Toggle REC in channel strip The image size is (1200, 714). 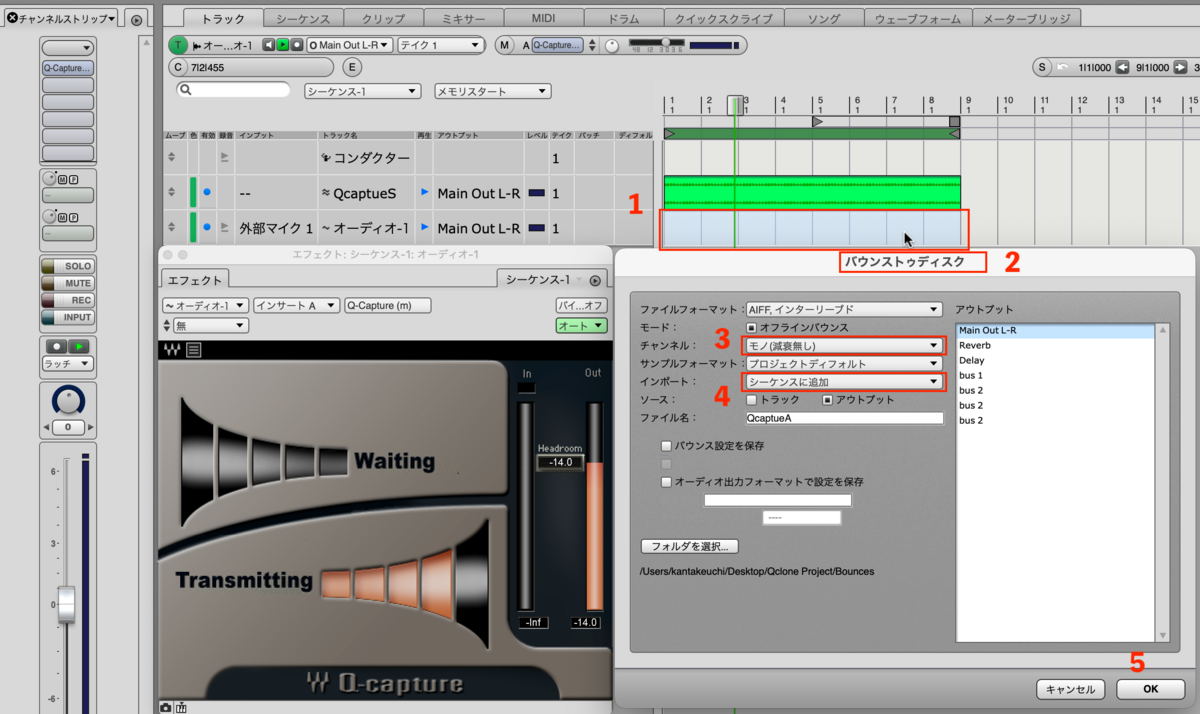click(x=68, y=300)
